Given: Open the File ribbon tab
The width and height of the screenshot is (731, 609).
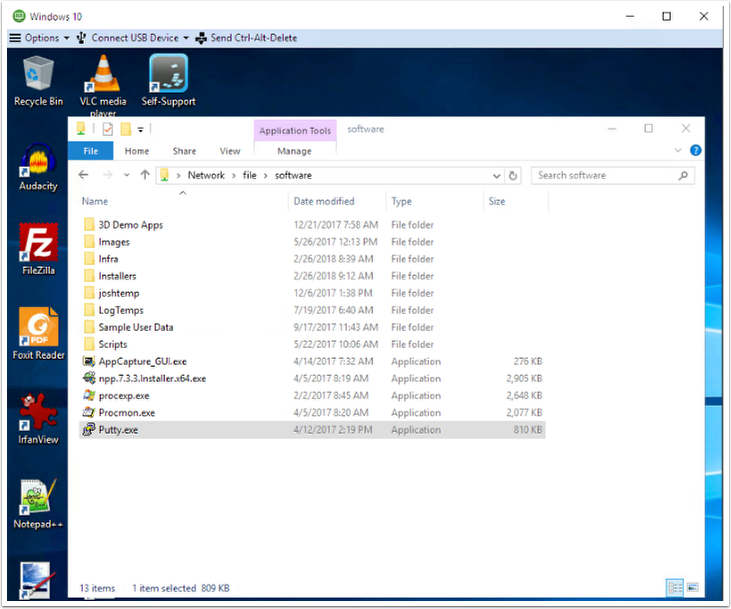Looking at the screenshot, I should (x=90, y=151).
